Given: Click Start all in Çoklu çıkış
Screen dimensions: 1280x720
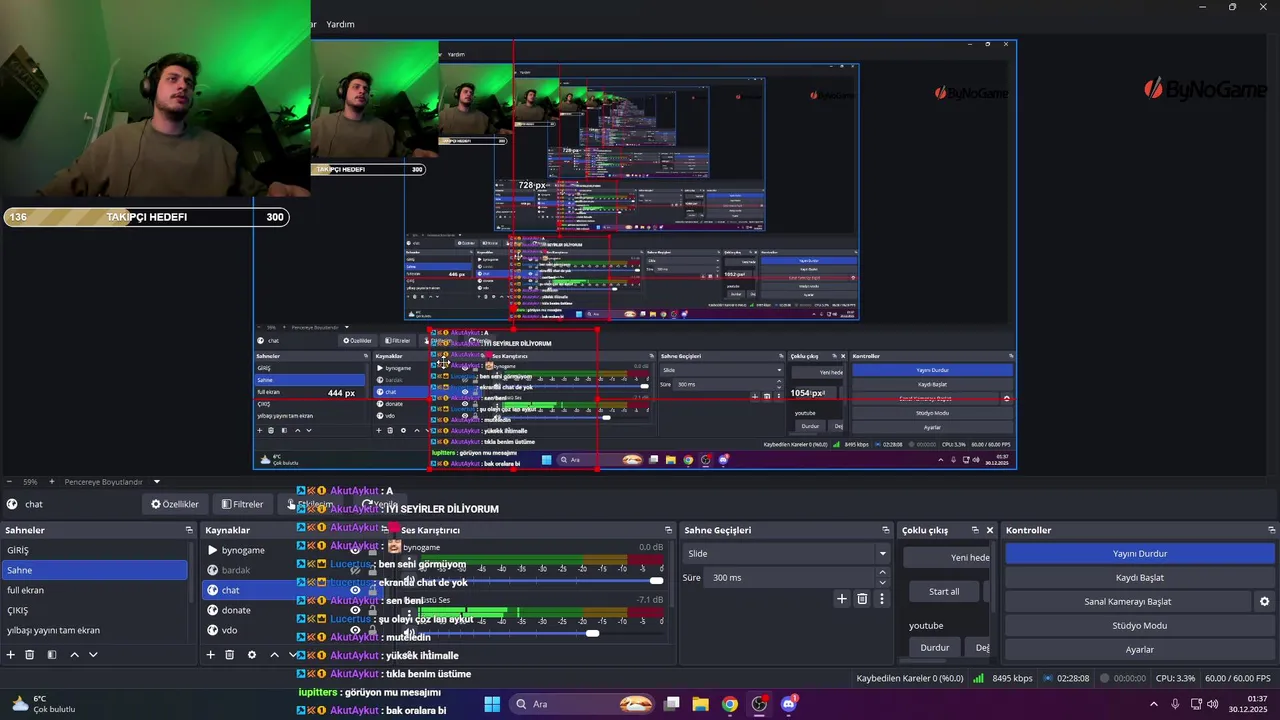Looking at the screenshot, I should point(944,591).
